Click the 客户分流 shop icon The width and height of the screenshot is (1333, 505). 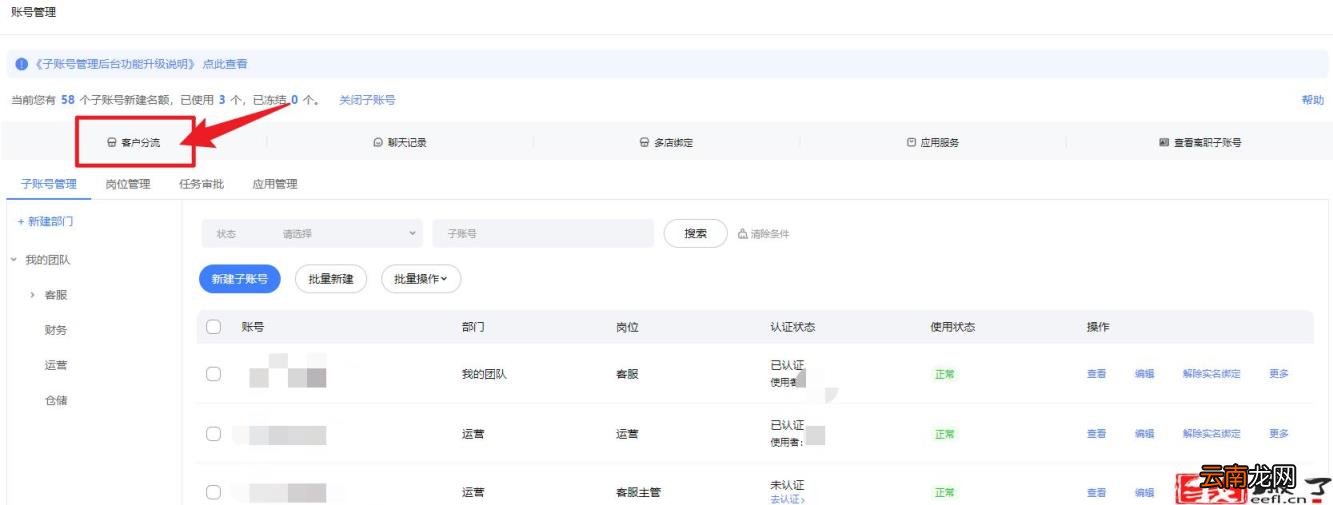(x=112, y=143)
